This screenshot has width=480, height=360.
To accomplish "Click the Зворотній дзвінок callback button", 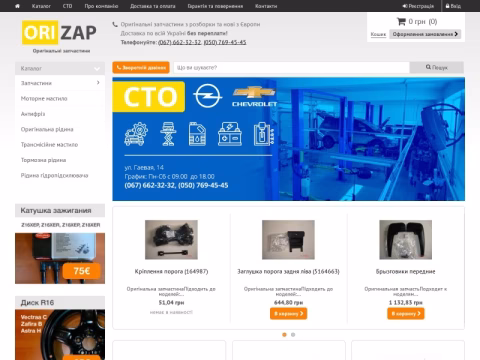I will 141,68.
